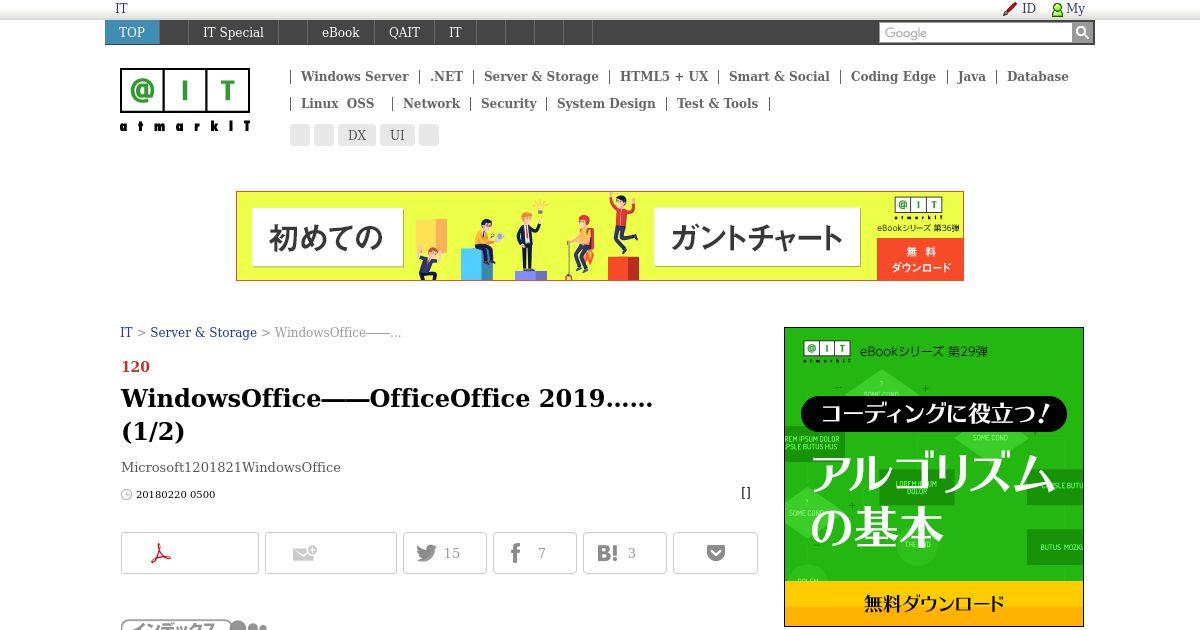Image resolution: width=1200 pixels, height=630 pixels.
Task: Click the green My user icon
Action: click(x=1057, y=9)
